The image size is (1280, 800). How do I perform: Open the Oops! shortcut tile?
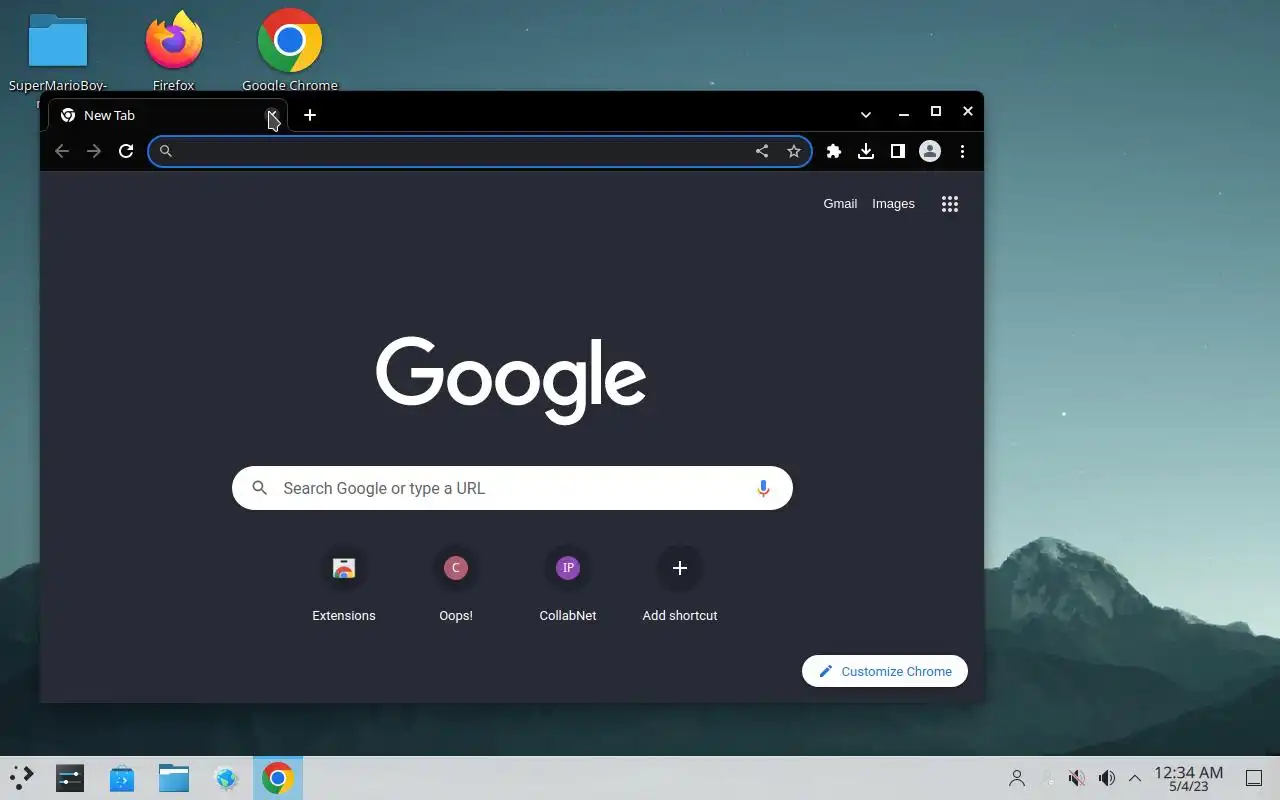click(456, 584)
